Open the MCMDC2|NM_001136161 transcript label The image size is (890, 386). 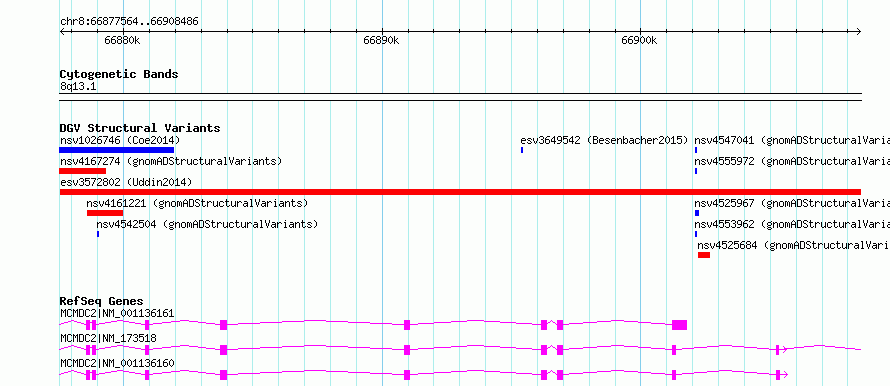point(117,313)
